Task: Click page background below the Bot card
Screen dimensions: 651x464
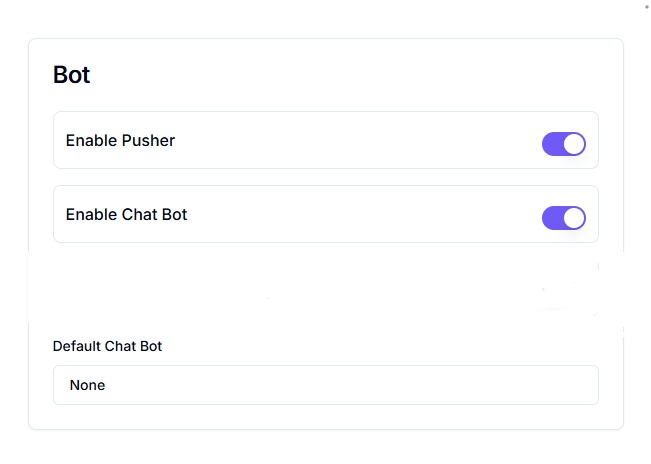Action: [325, 448]
